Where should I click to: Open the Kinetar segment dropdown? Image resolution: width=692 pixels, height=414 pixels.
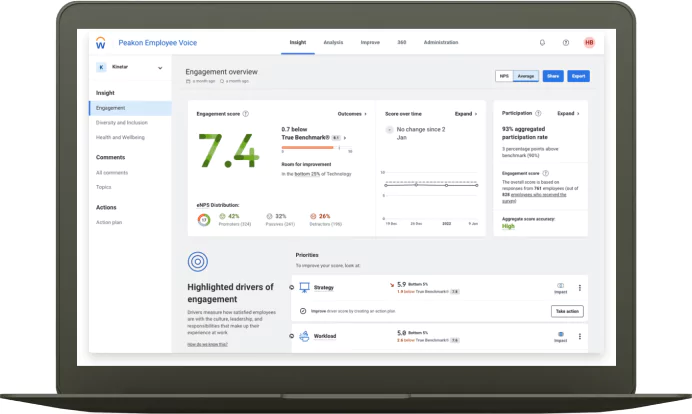pyautogui.click(x=160, y=68)
